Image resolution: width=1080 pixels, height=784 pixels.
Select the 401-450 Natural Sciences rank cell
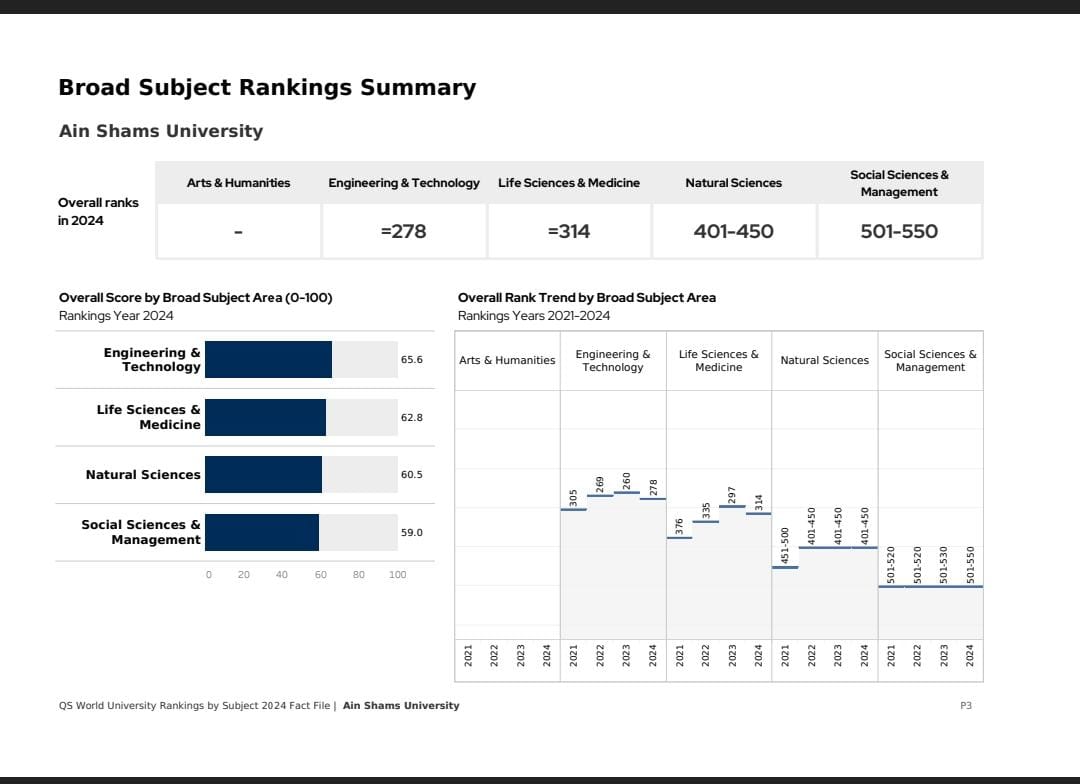733,231
